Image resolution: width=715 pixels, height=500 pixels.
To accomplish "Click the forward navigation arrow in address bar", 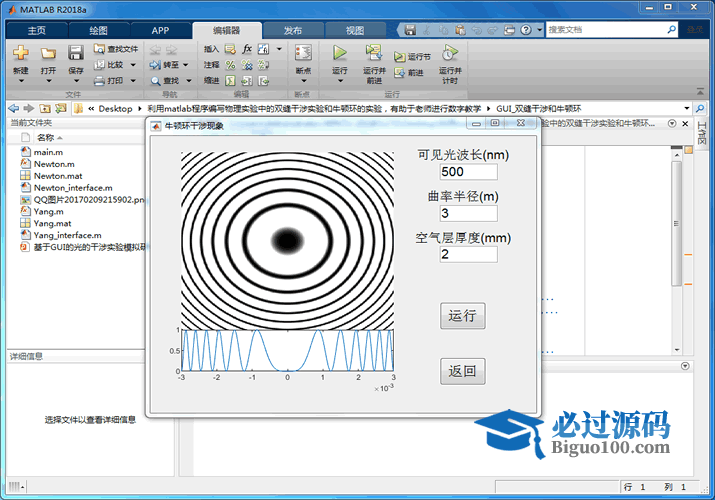I will point(29,108).
